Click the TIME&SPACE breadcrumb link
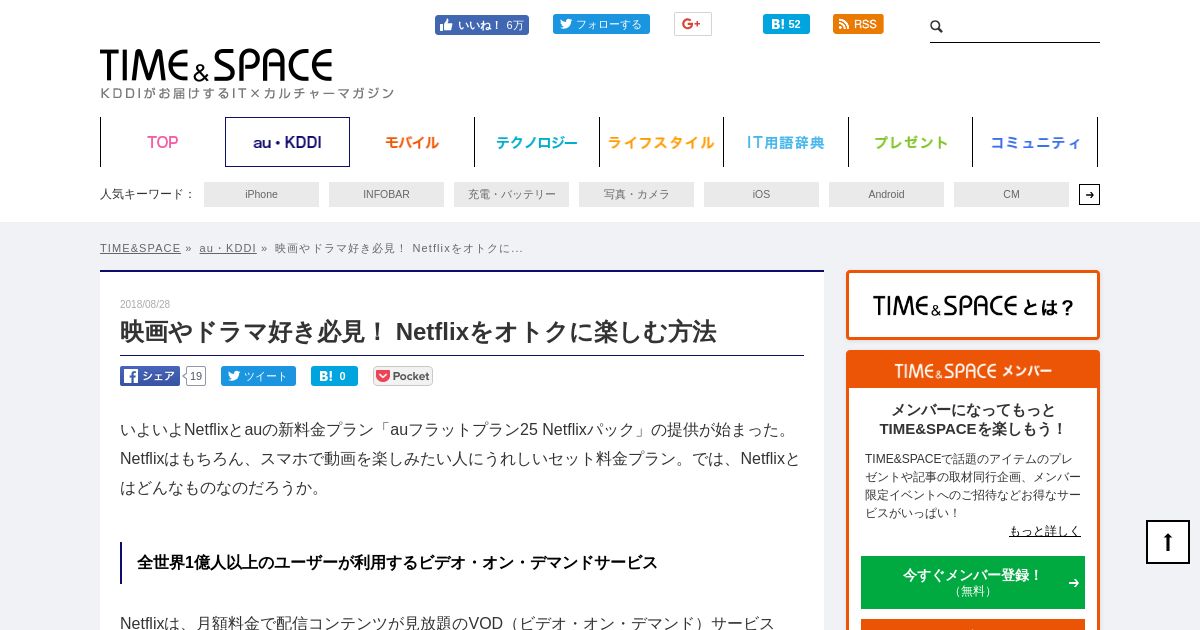 140,248
